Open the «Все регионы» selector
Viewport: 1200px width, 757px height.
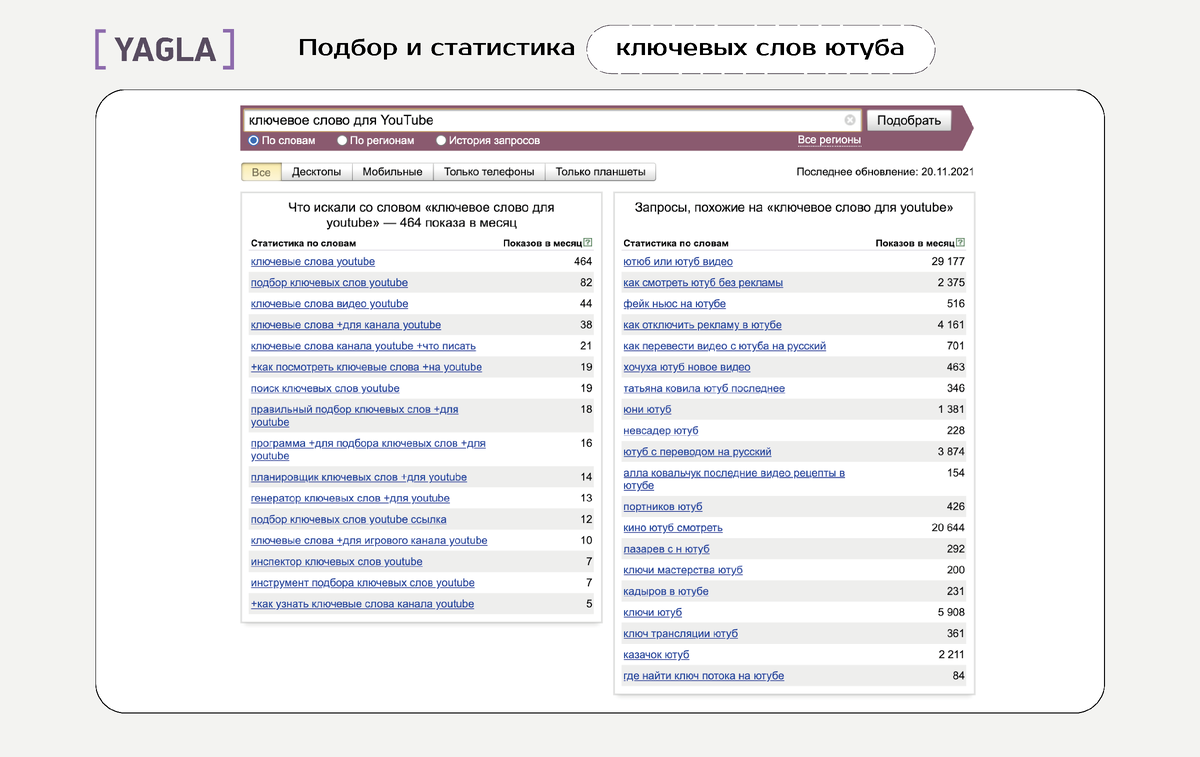tap(830, 139)
